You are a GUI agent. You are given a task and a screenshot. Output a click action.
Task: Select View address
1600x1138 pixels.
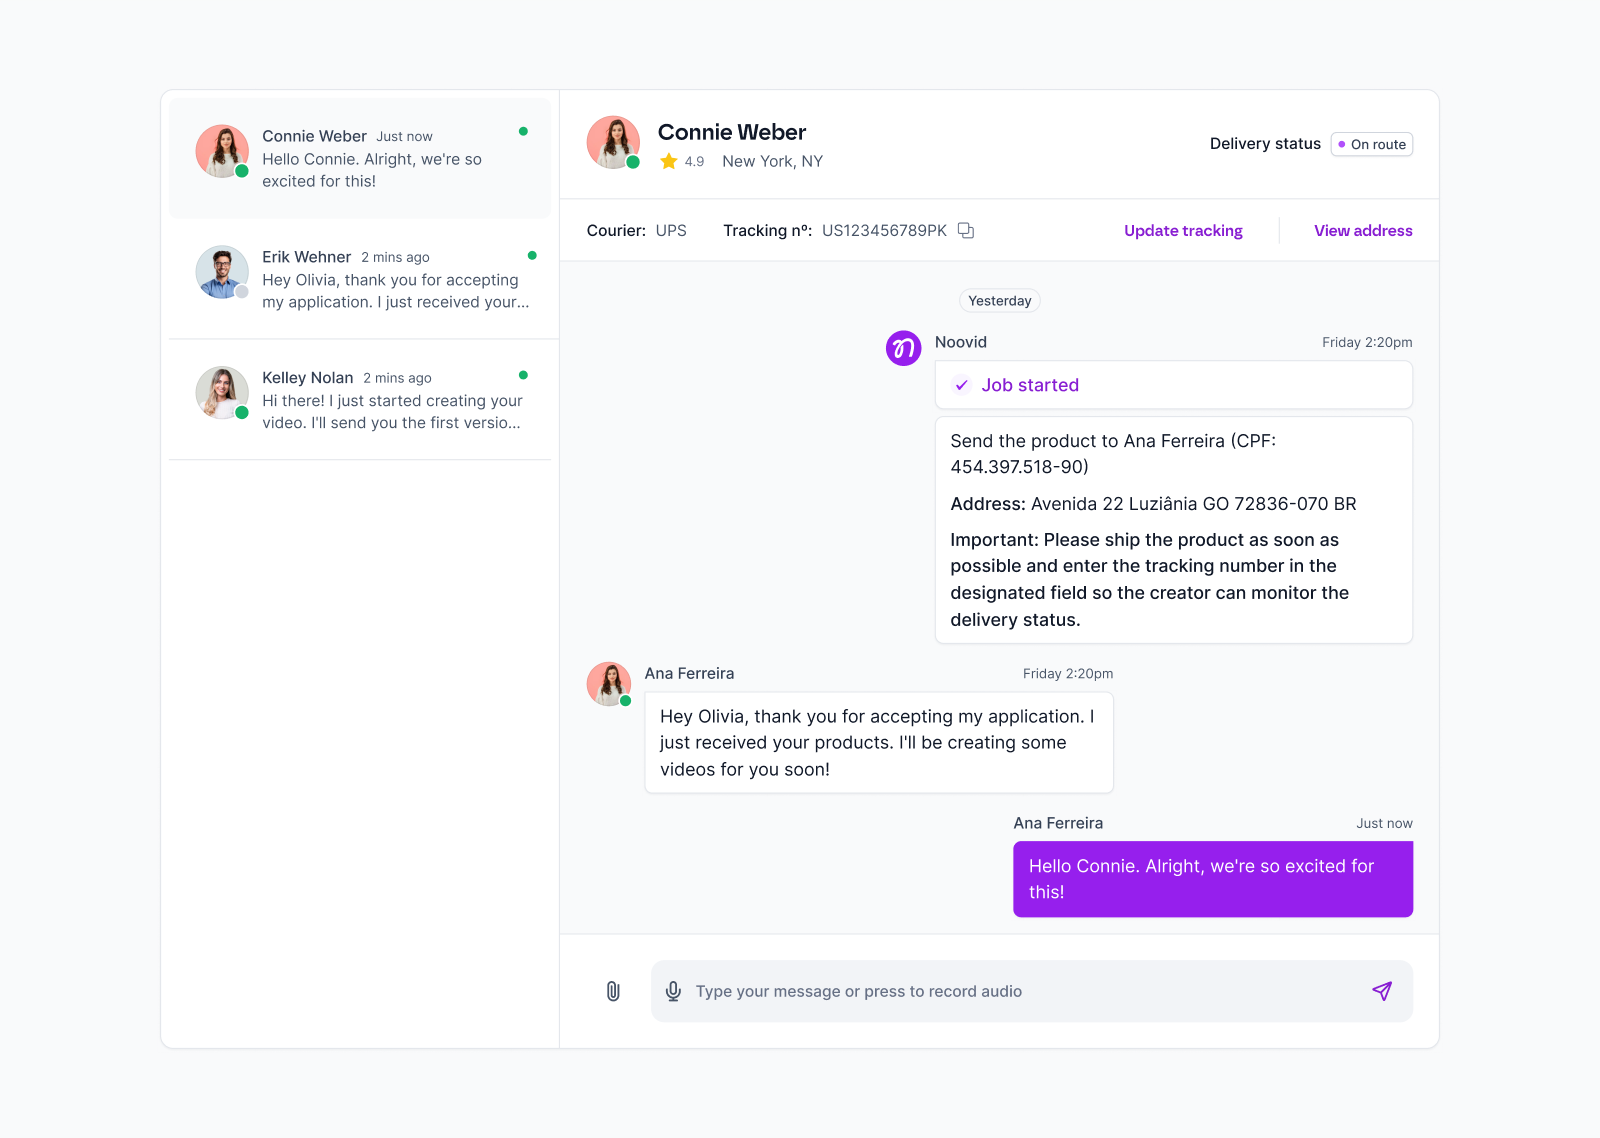[1362, 230]
